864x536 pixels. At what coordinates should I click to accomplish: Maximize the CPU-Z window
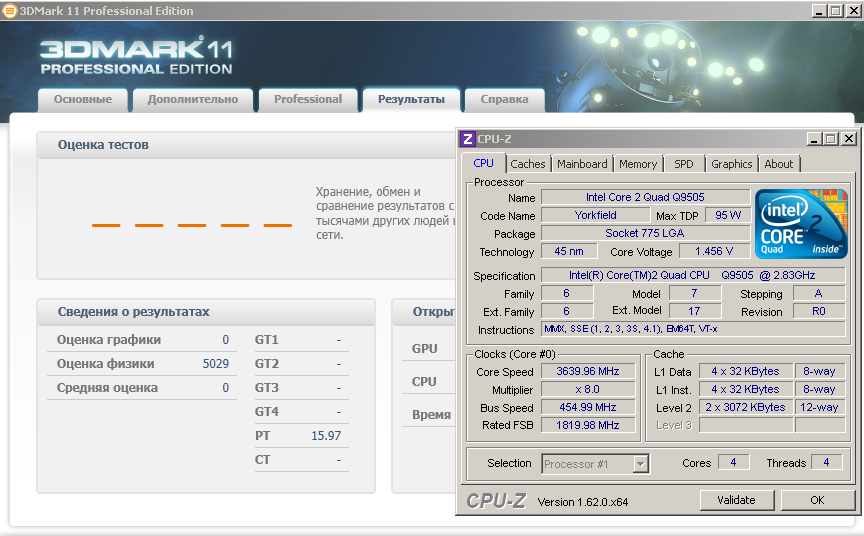[831, 139]
